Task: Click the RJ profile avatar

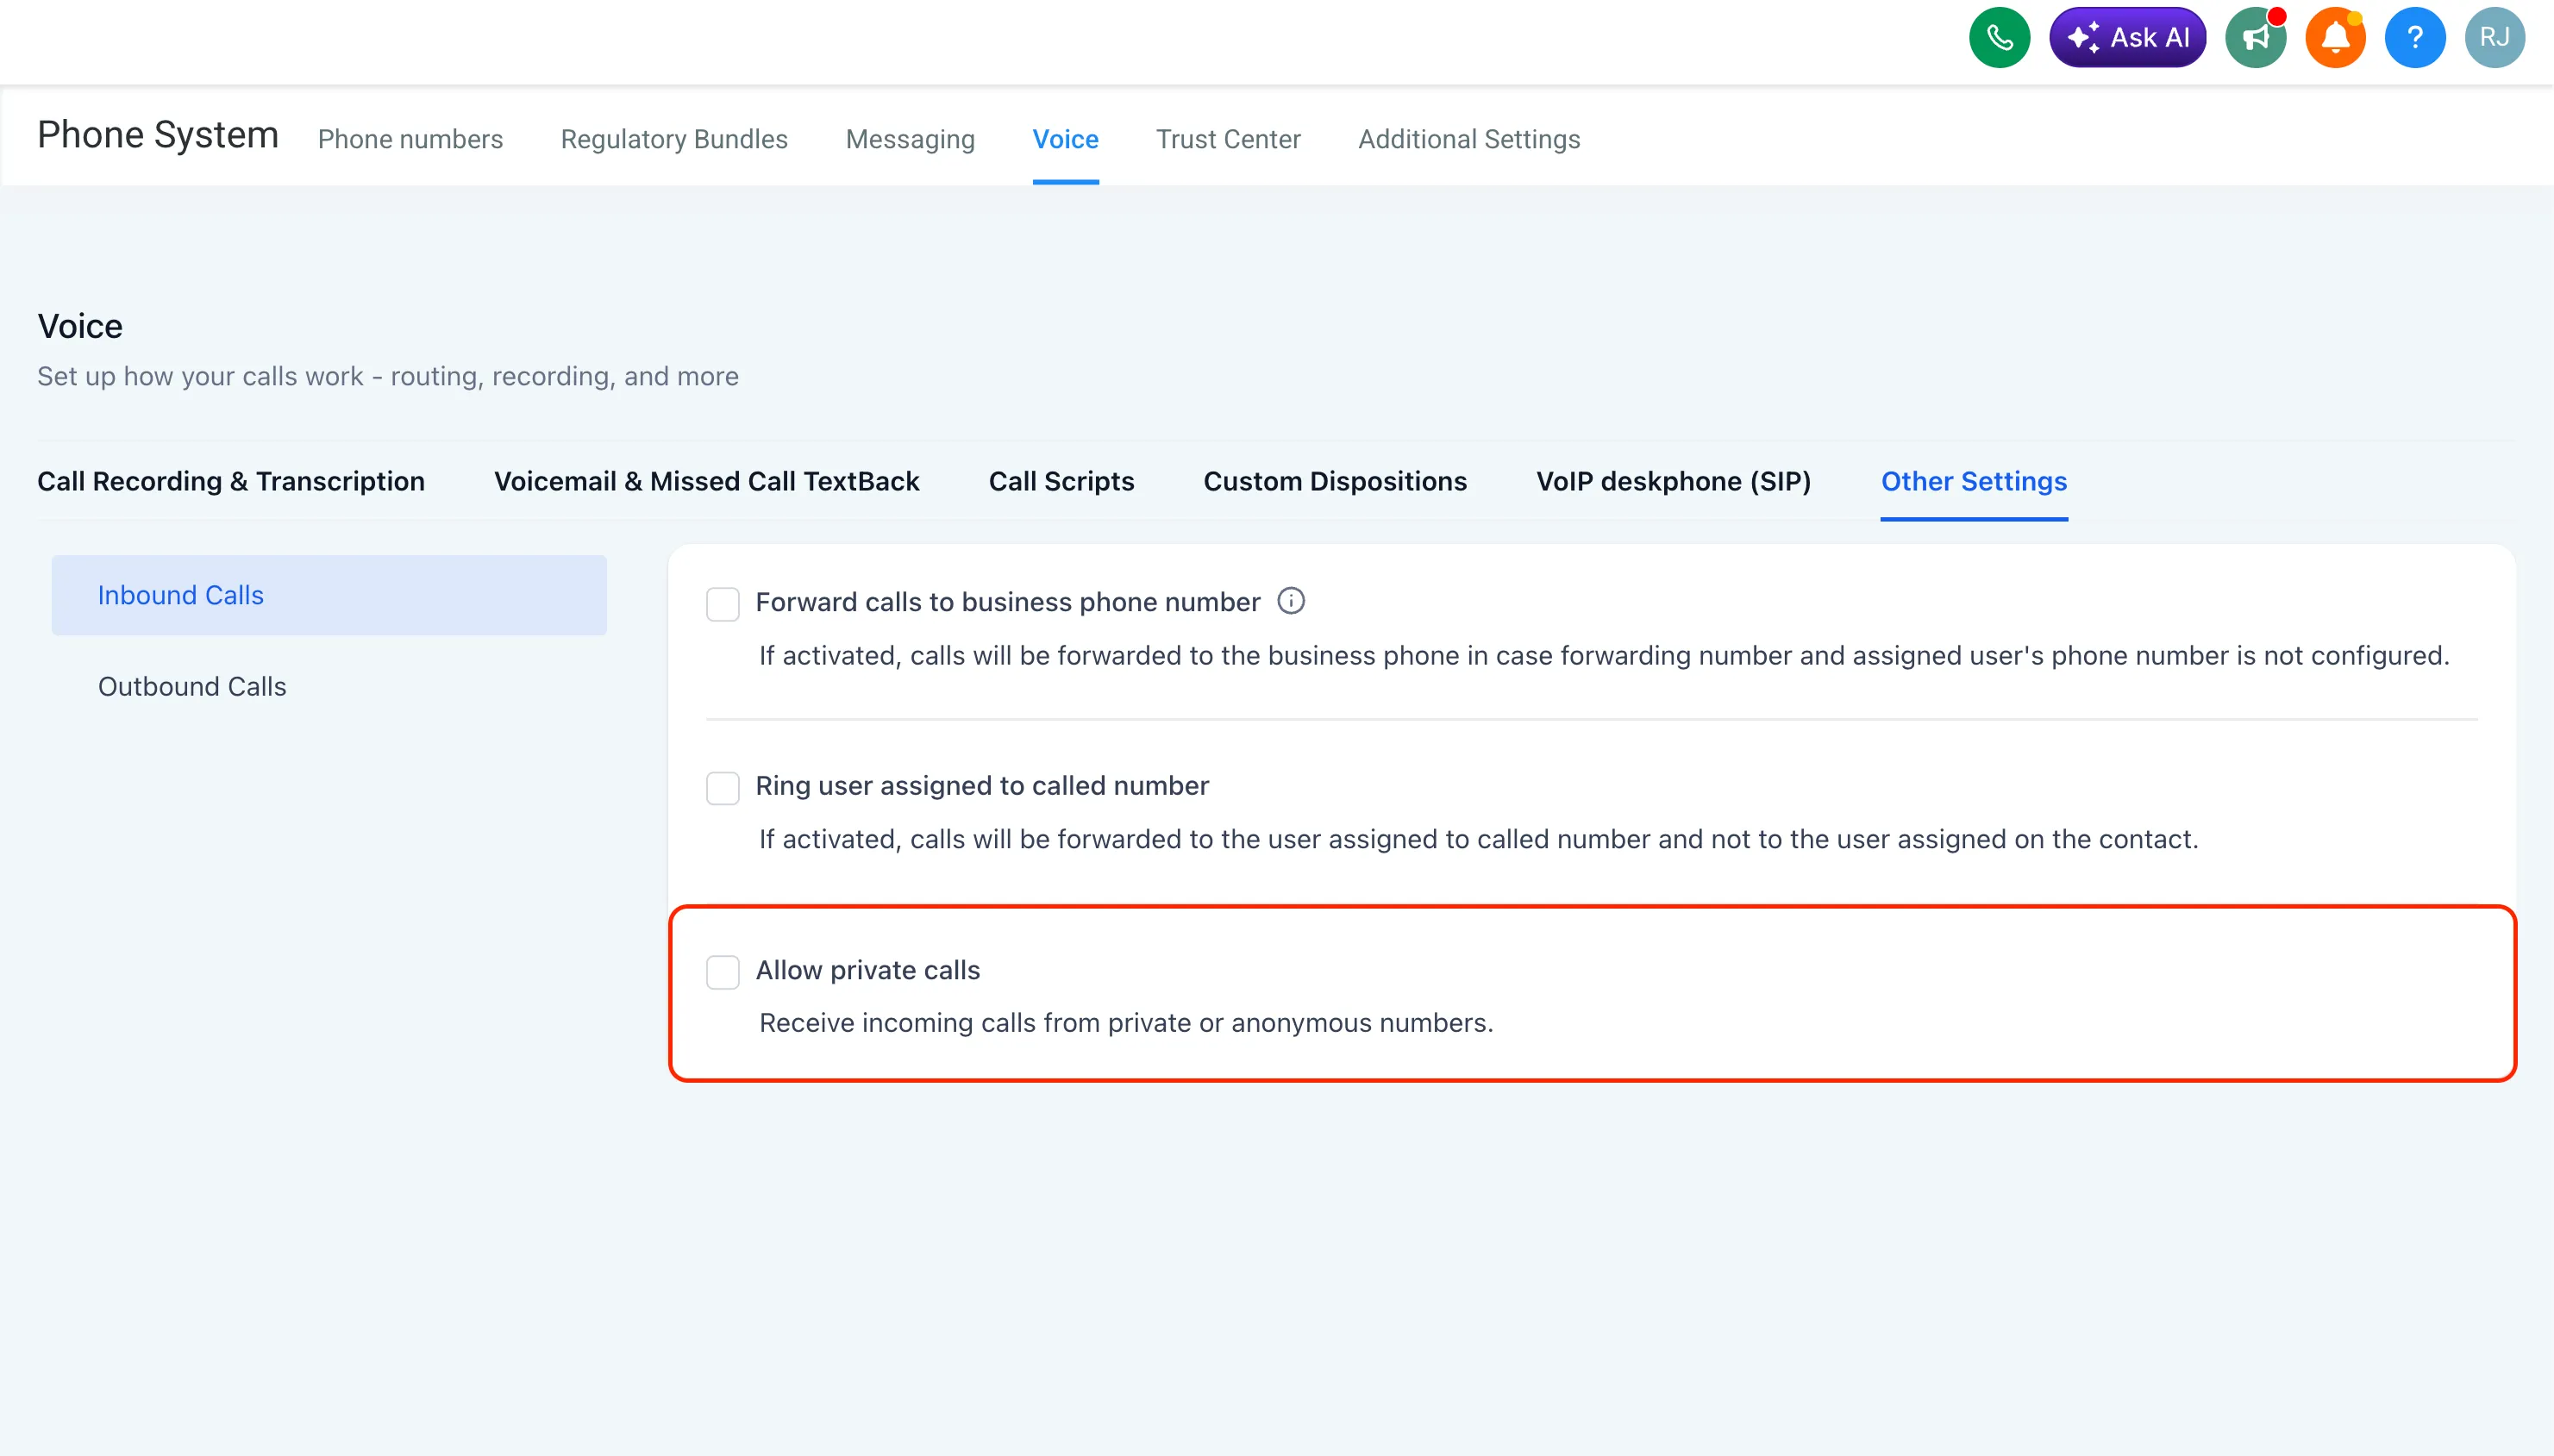Action: coord(2494,37)
